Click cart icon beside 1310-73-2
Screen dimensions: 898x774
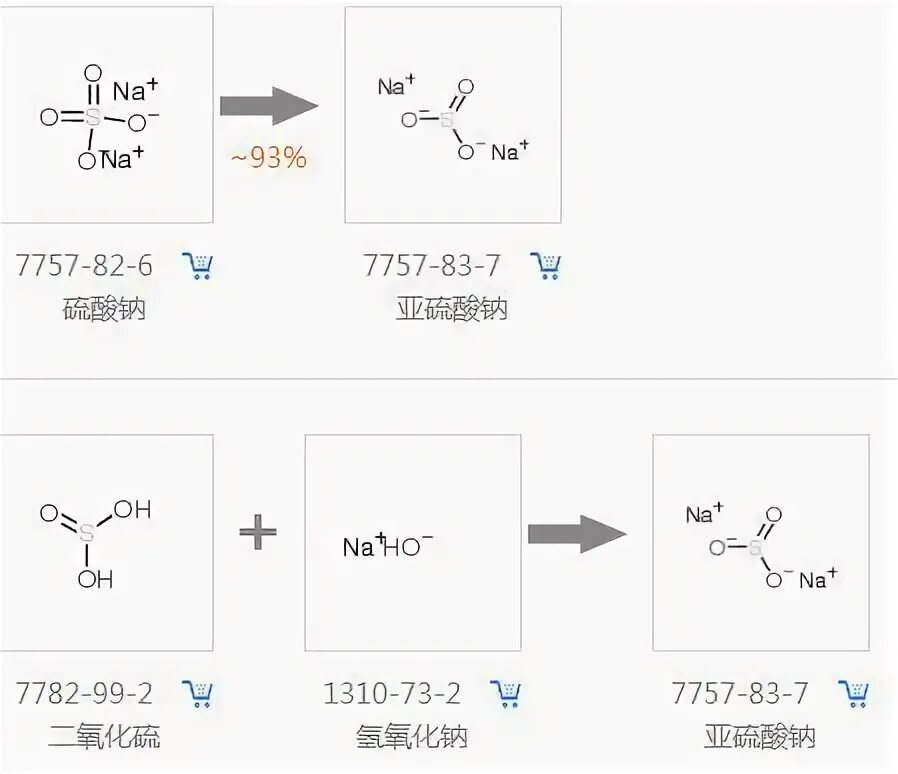506,693
